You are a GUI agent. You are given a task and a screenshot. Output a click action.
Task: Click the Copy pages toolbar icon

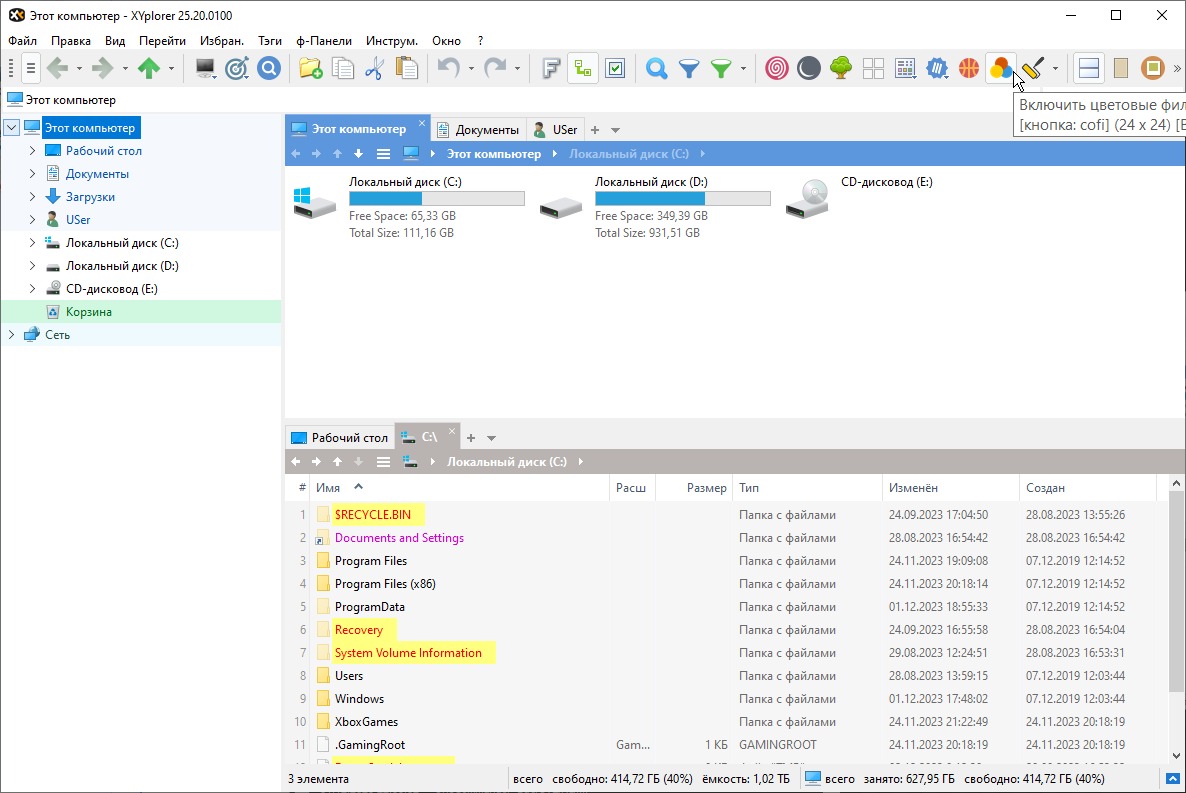point(343,68)
